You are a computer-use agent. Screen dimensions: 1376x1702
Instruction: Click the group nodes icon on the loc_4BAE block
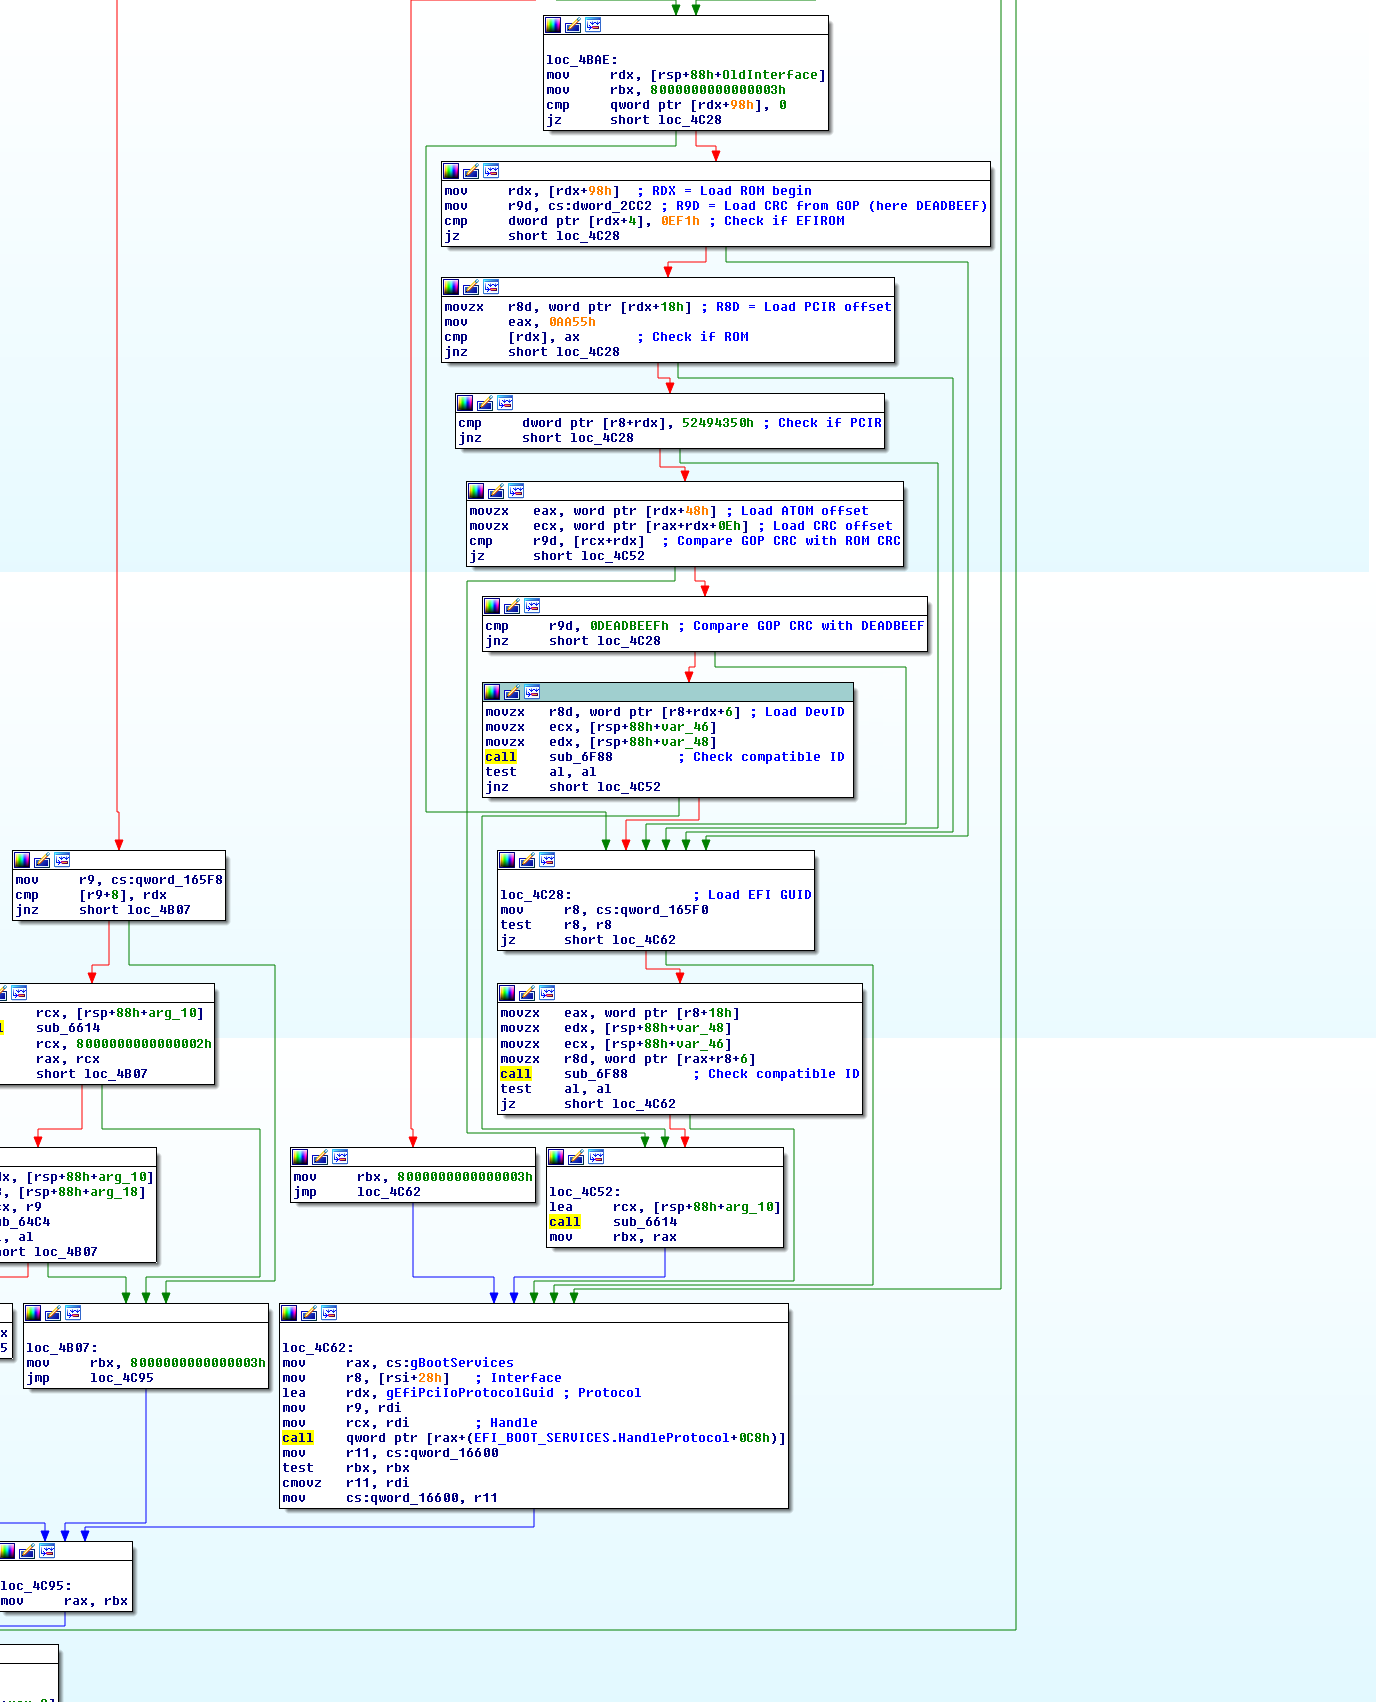click(x=593, y=25)
